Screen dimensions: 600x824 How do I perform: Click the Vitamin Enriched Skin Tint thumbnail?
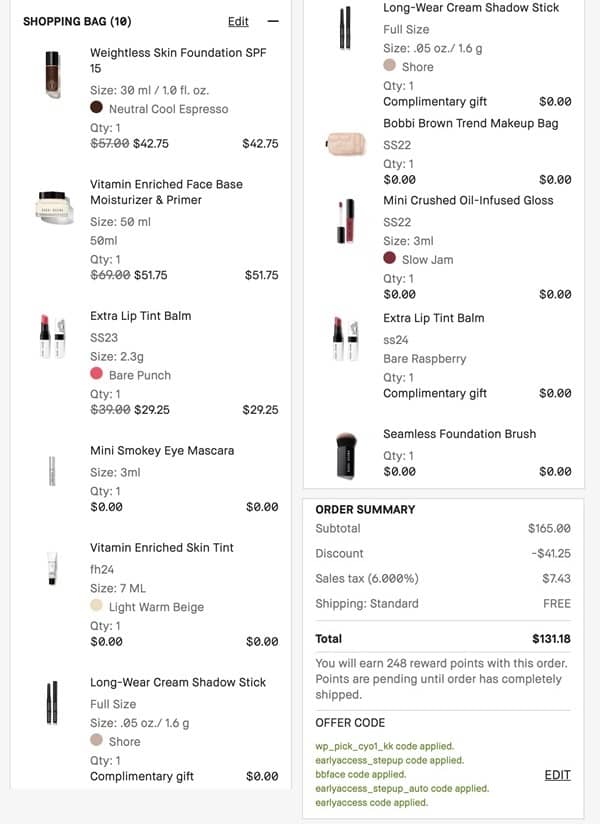pos(53,568)
